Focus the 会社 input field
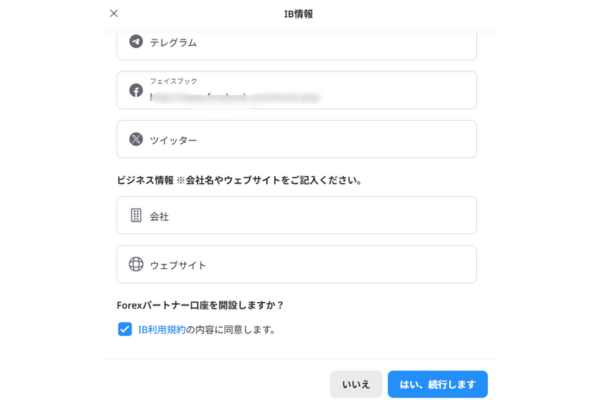The image size is (600, 400). point(297,216)
